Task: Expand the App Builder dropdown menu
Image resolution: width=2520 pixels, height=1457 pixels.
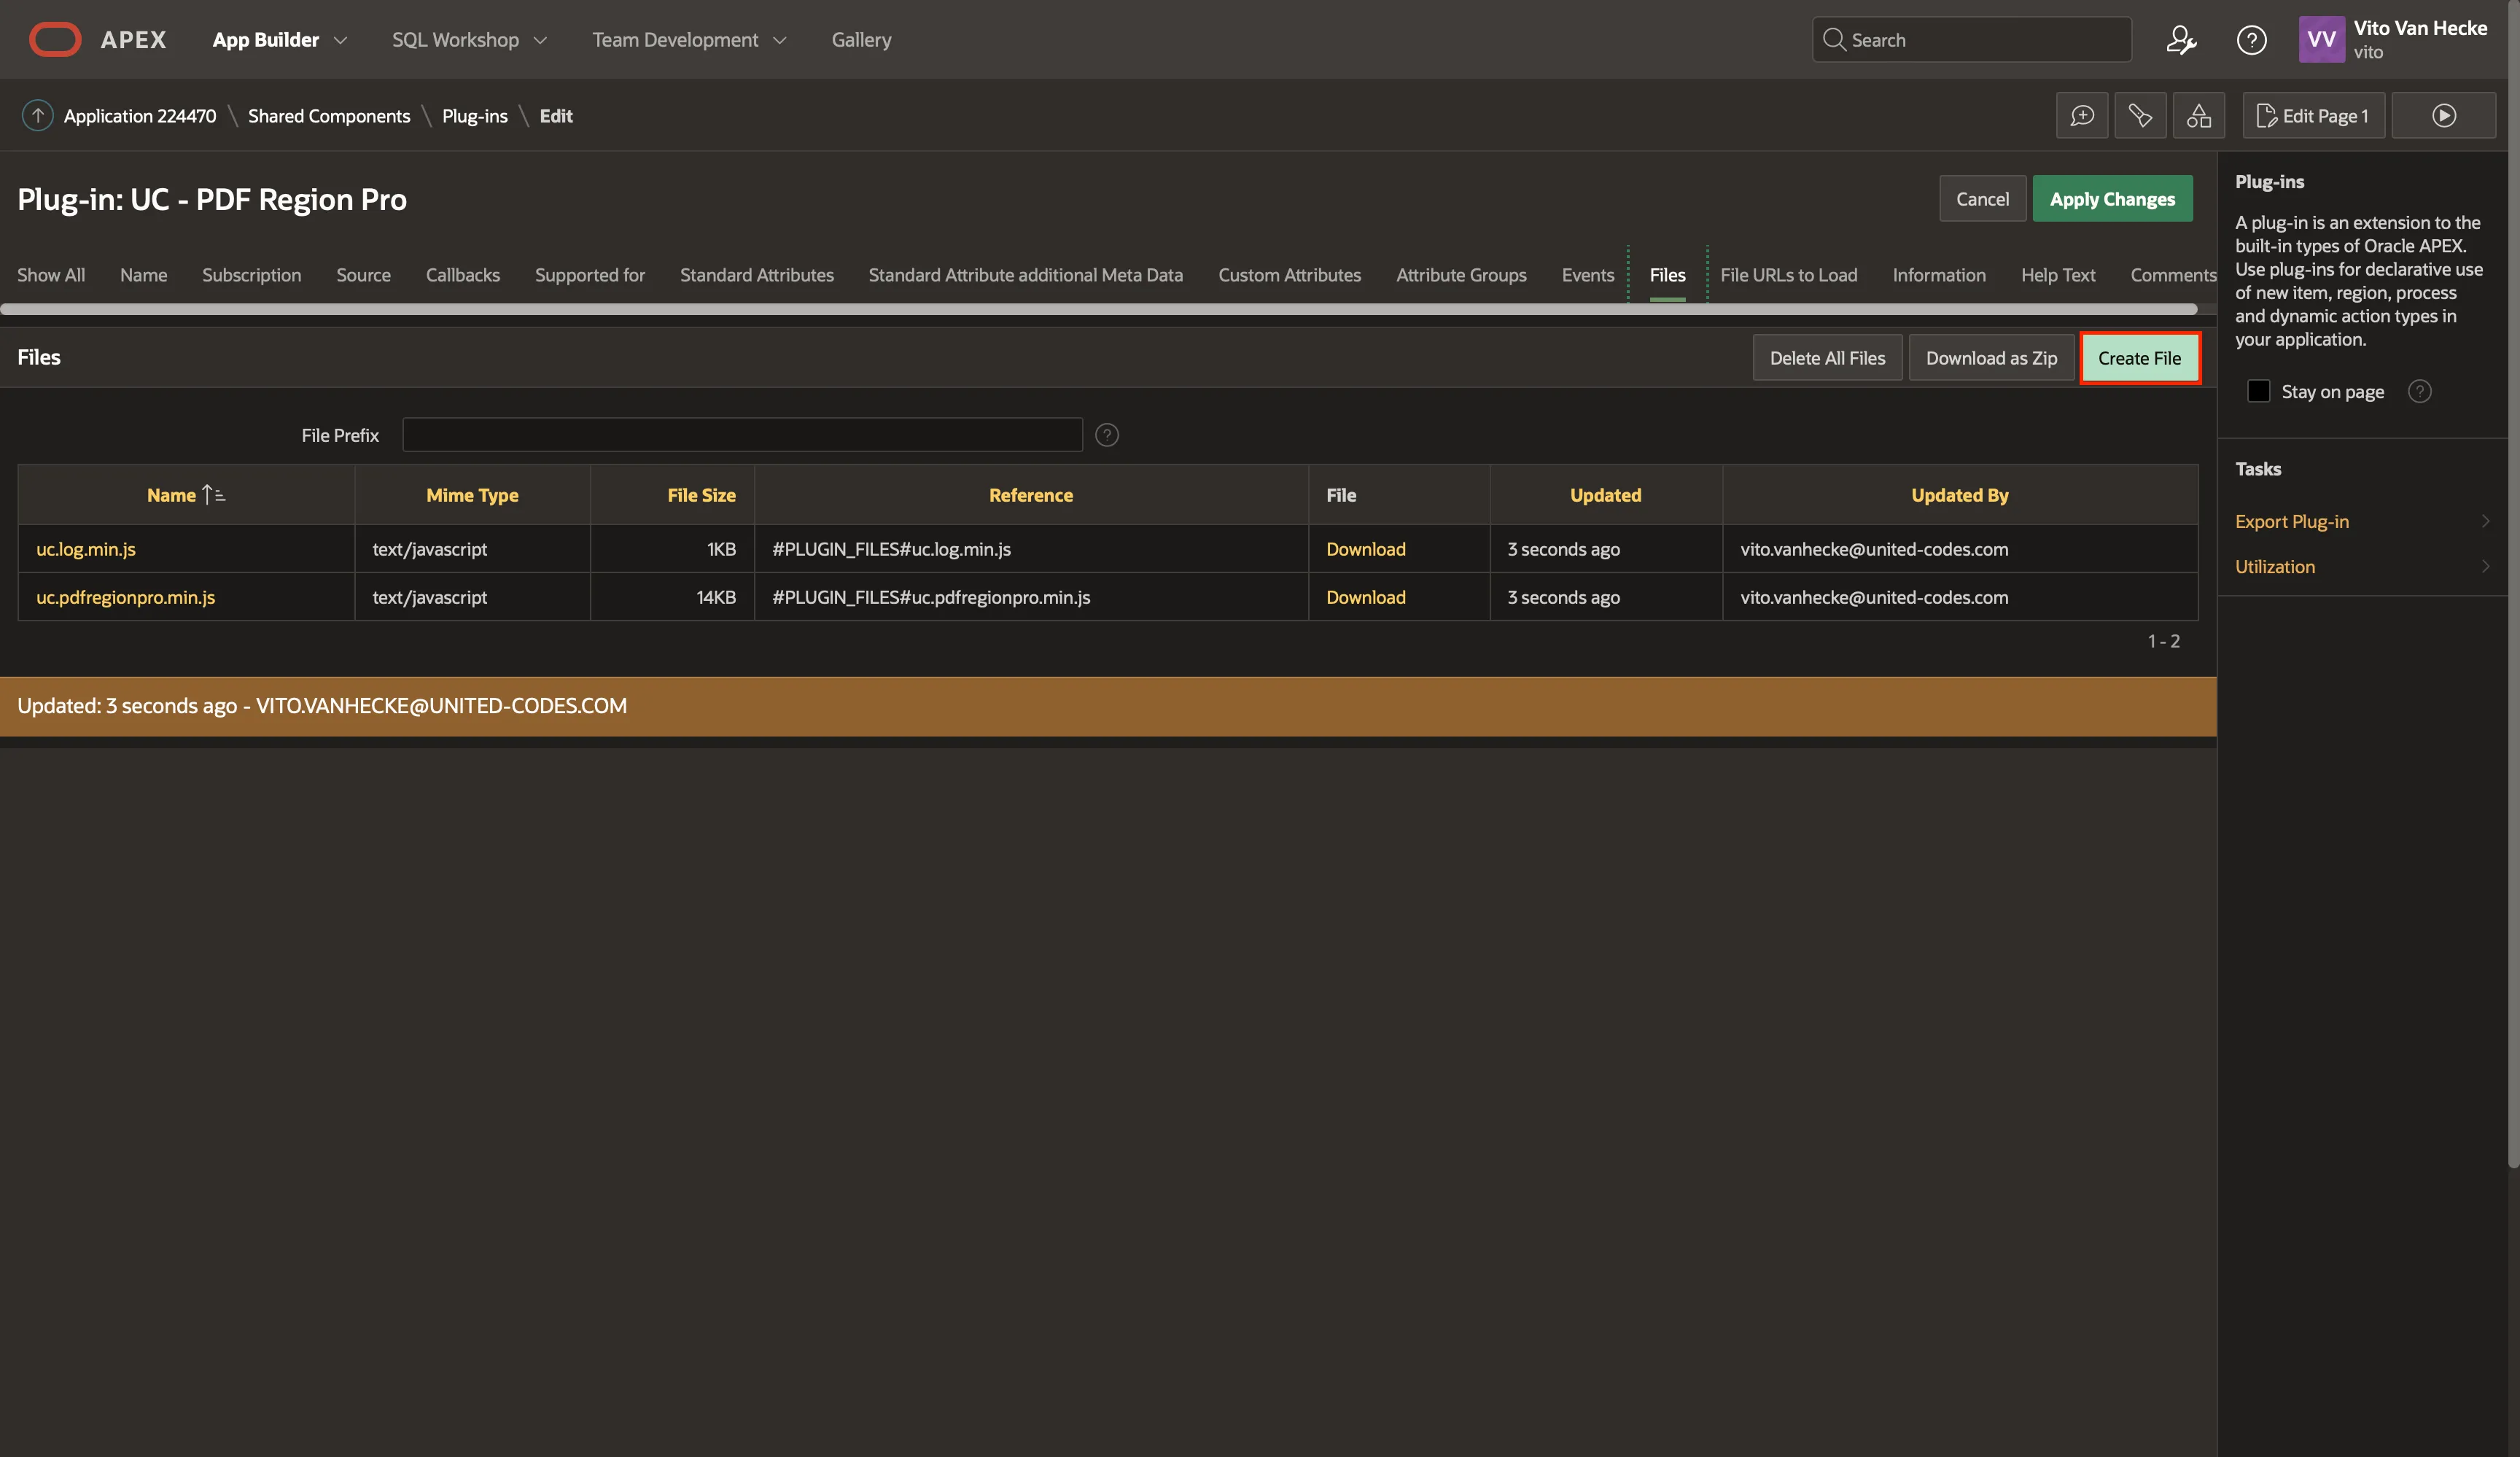Action: [280, 40]
